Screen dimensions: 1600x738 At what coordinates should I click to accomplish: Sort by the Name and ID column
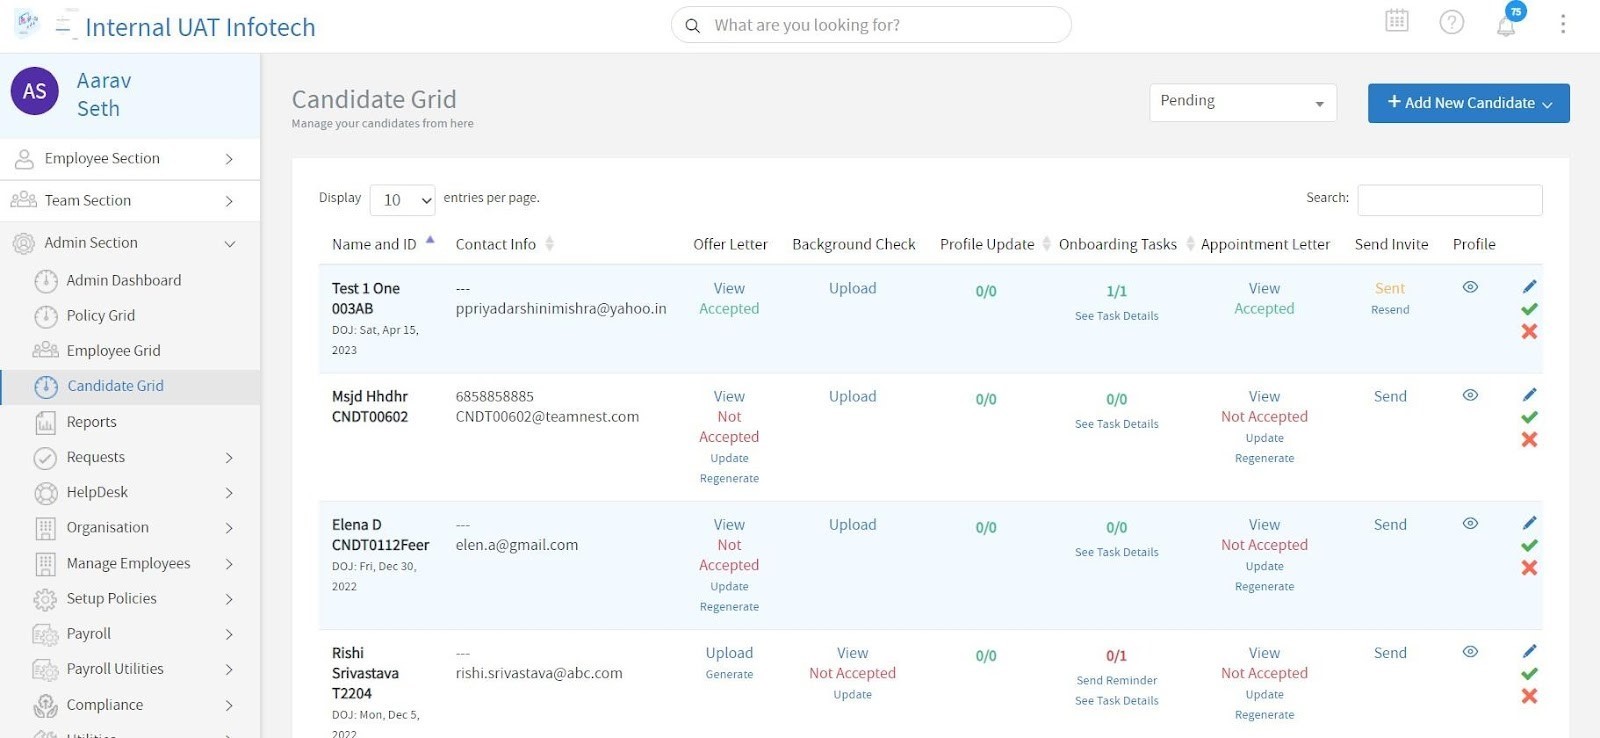coord(383,244)
